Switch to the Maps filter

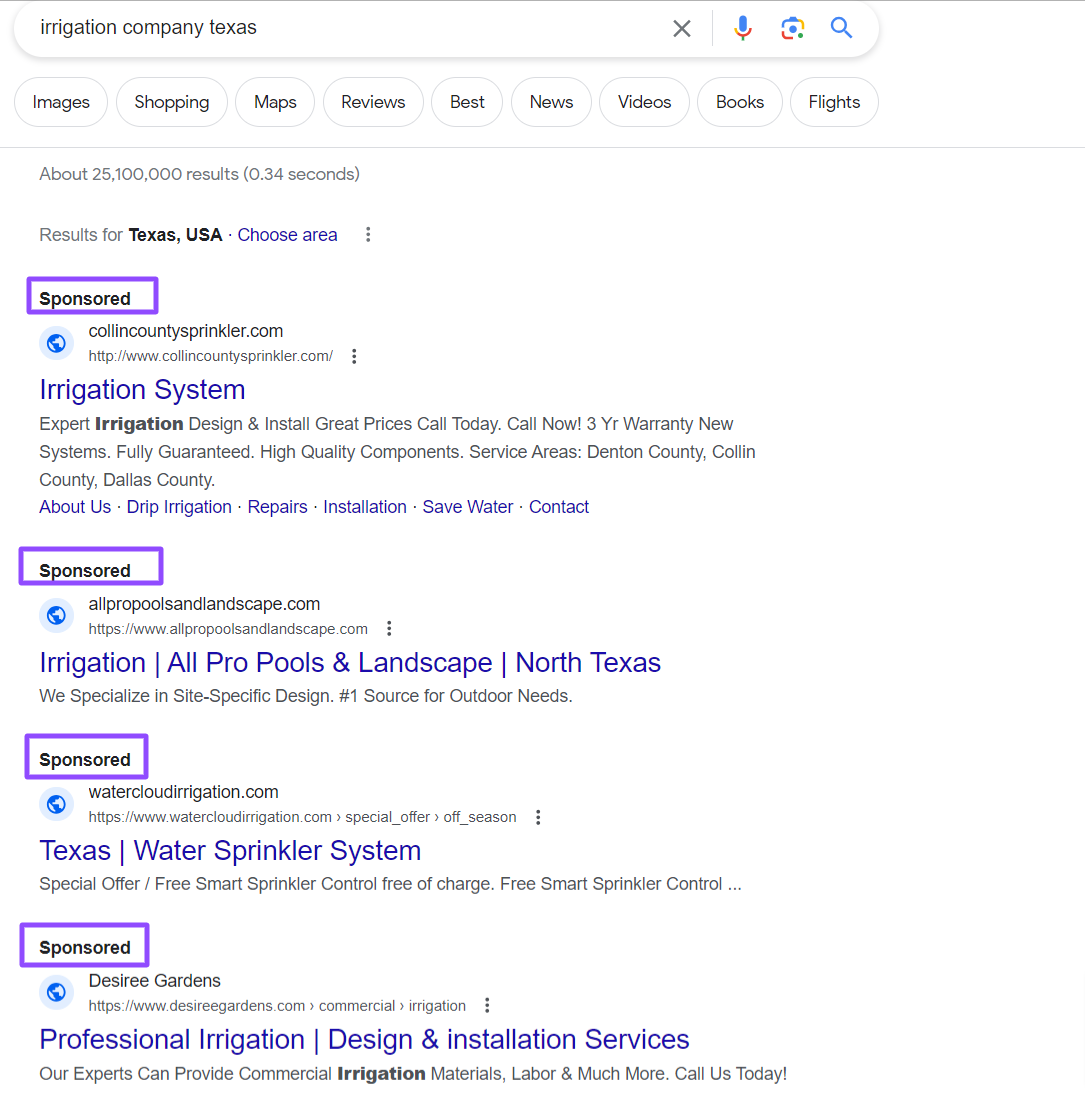tap(275, 102)
